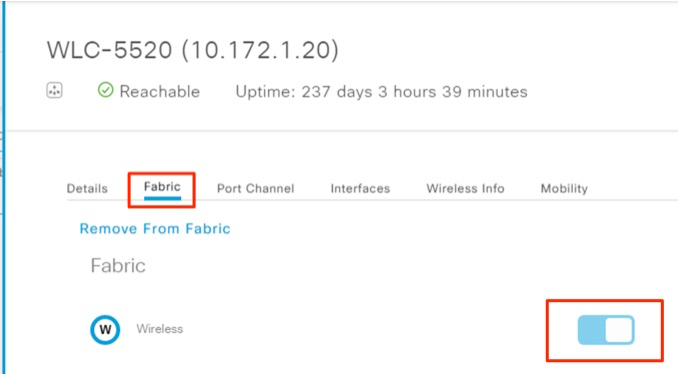Viewport: 678px width, 374px height.
Task: Click the Uptime 237 days text
Action: click(x=381, y=92)
